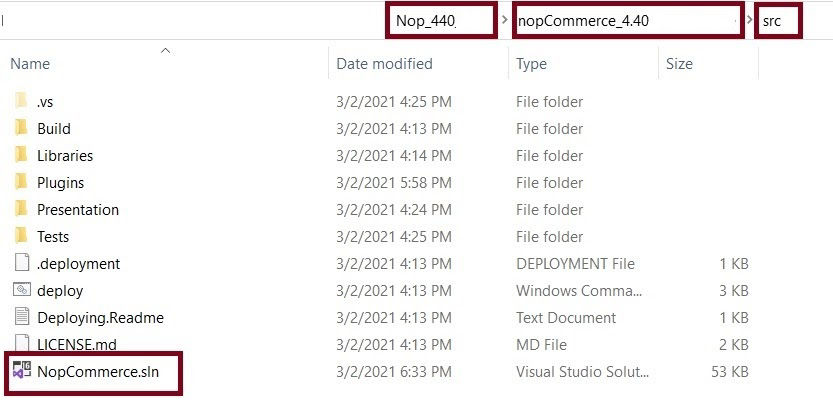Screen dimensions: 833x407
Task: Click the Deploying.Readme text document icon
Action: [x=21, y=317]
